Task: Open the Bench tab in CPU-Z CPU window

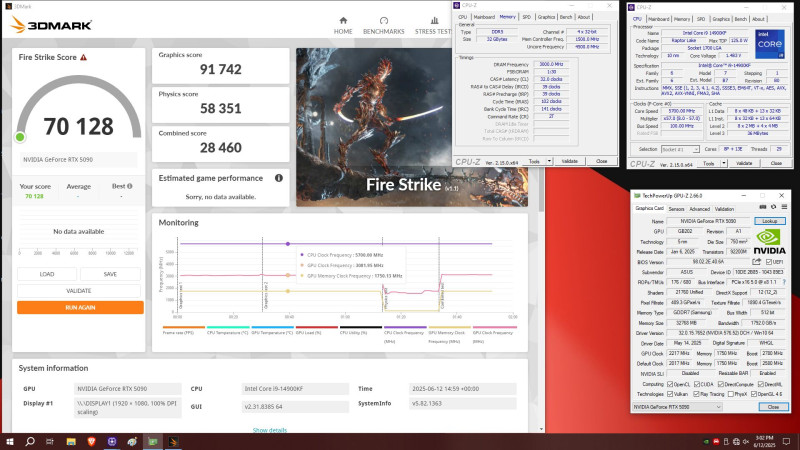Action: 740,19
